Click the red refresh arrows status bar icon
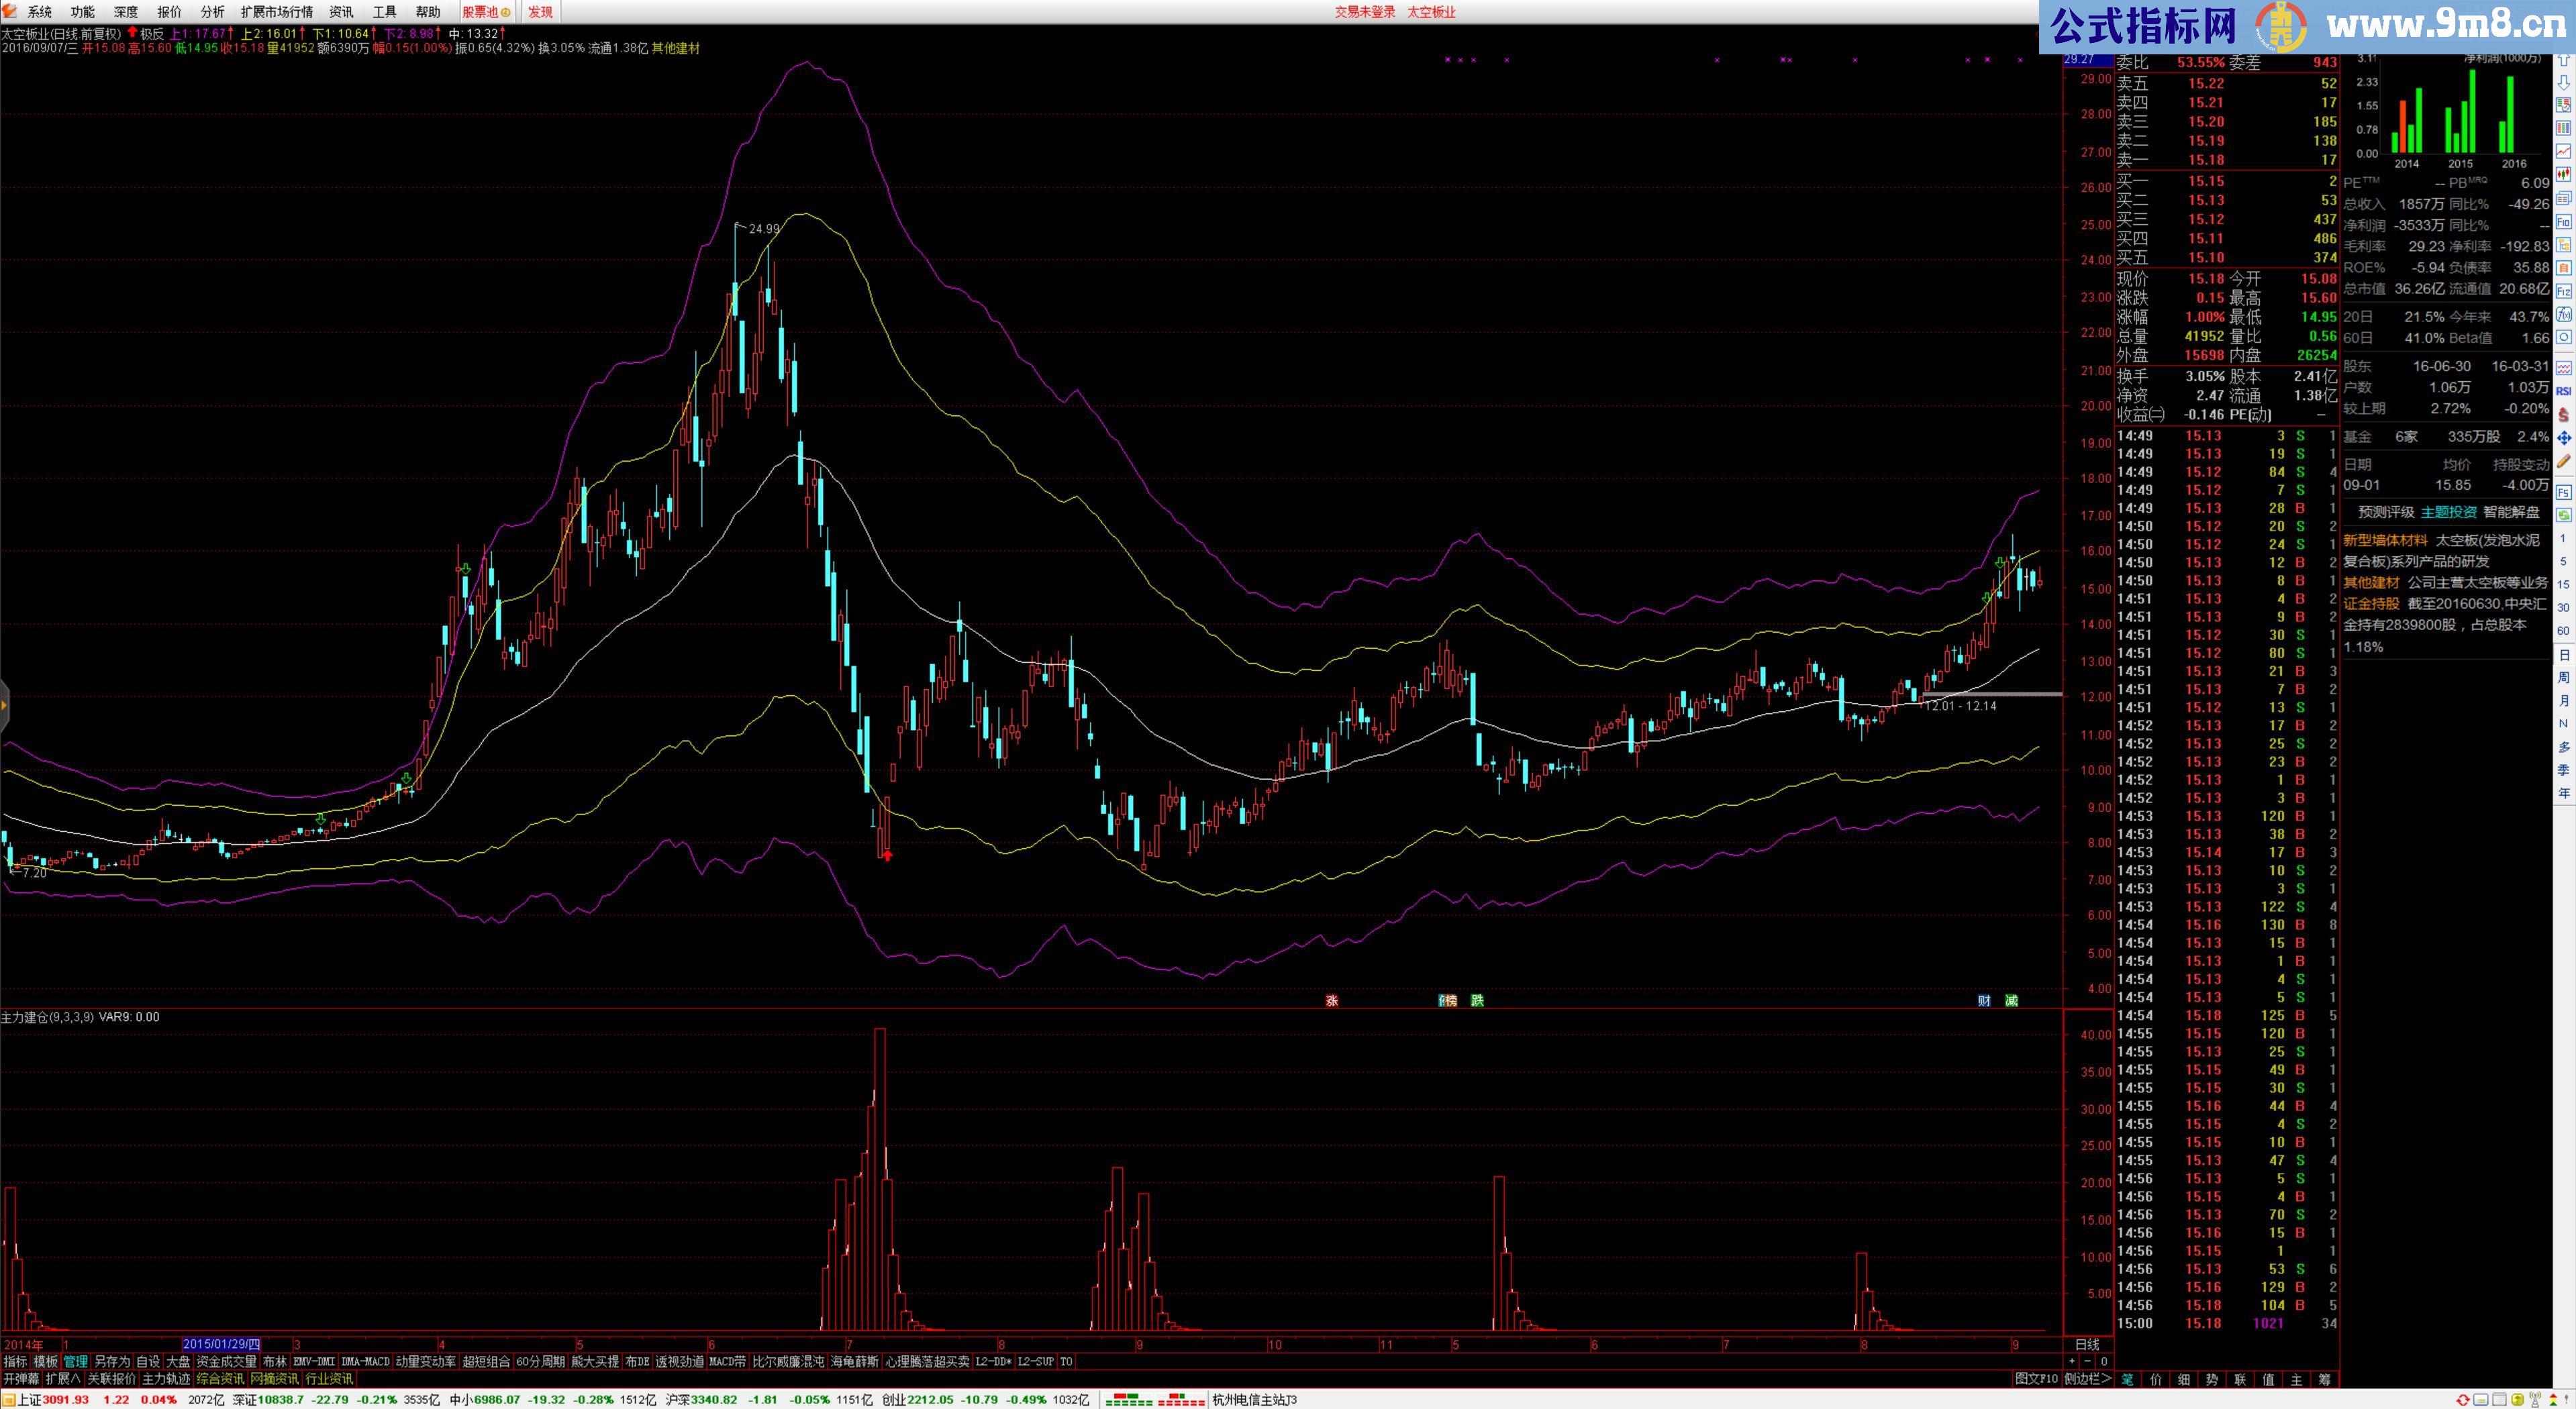 click(2463, 1399)
